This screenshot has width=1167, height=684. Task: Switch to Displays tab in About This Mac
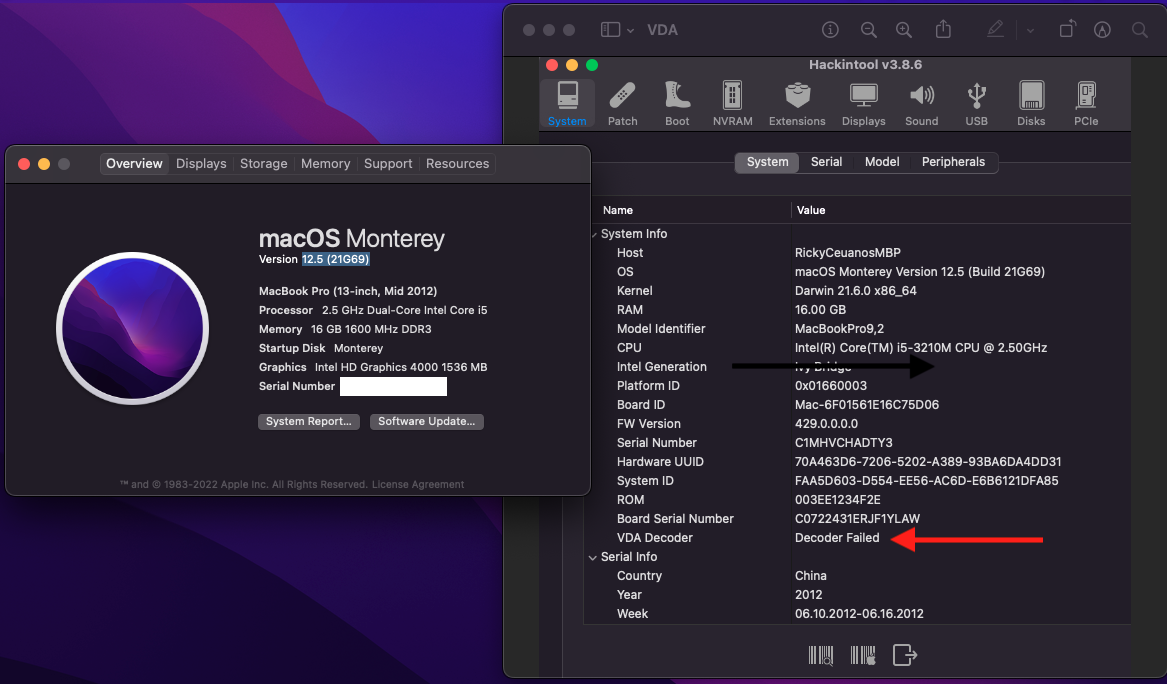201,164
